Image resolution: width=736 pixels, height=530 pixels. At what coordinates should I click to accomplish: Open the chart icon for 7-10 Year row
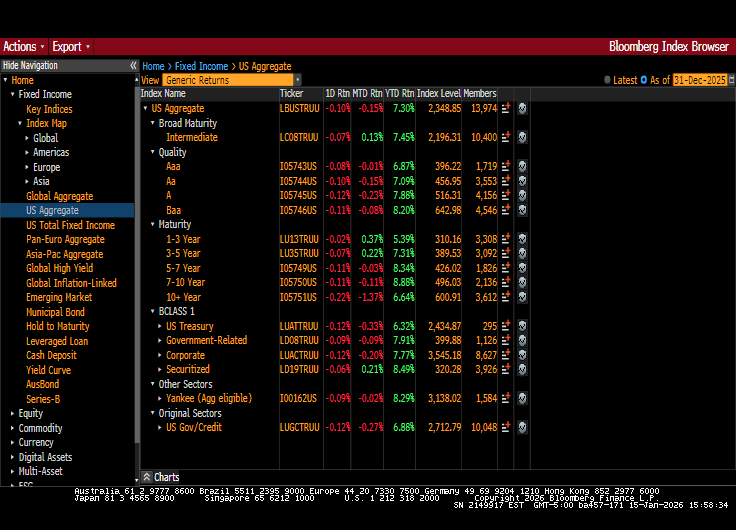point(522,283)
